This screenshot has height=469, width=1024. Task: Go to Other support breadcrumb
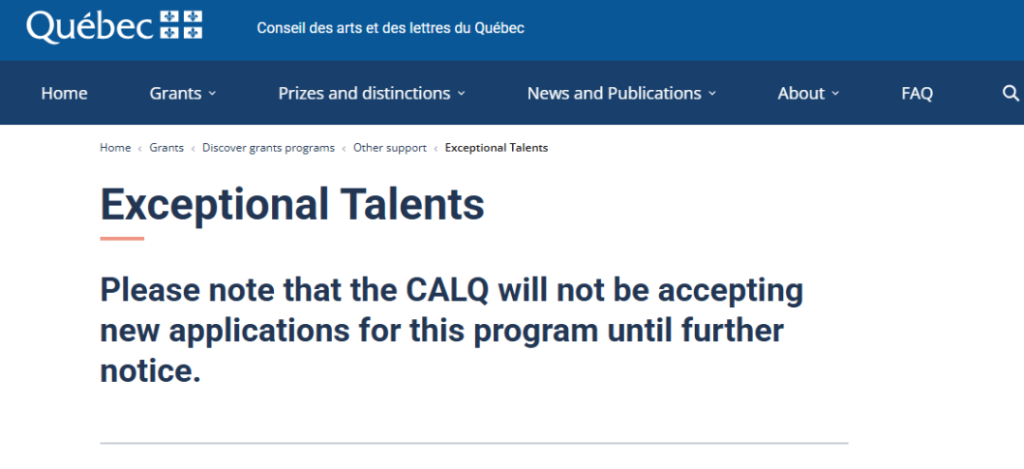click(x=390, y=148)
